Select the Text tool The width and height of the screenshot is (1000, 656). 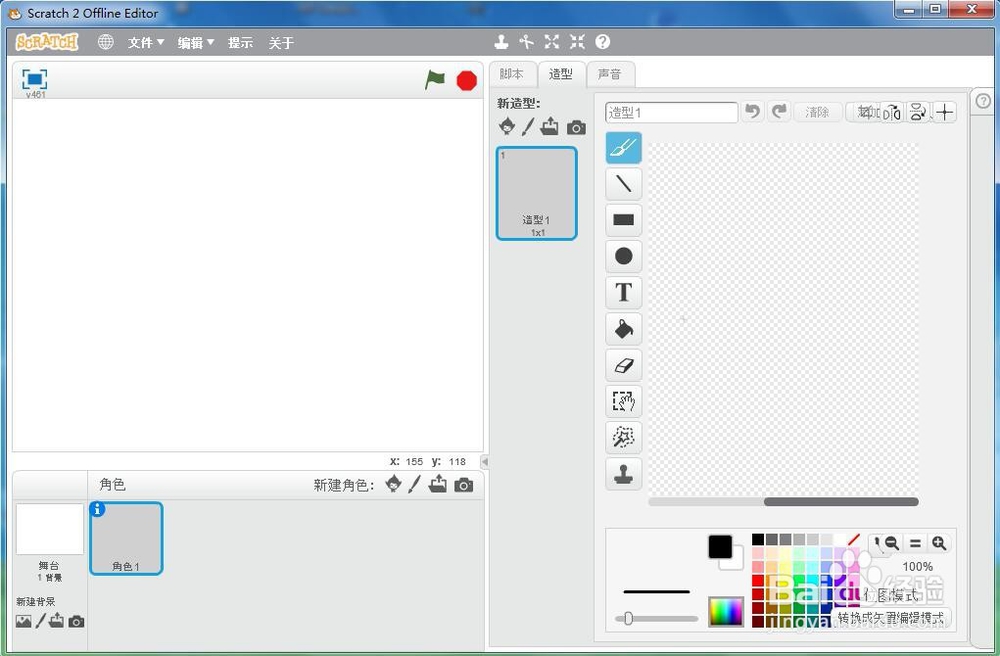click(623, 293)
